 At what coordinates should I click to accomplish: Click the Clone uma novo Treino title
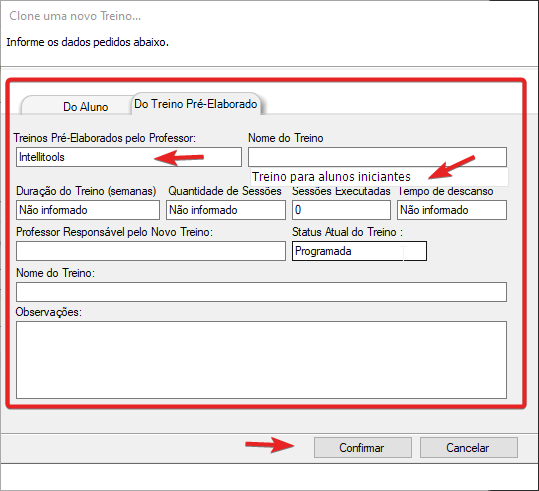pyautogui.click(x=75, y=16)
